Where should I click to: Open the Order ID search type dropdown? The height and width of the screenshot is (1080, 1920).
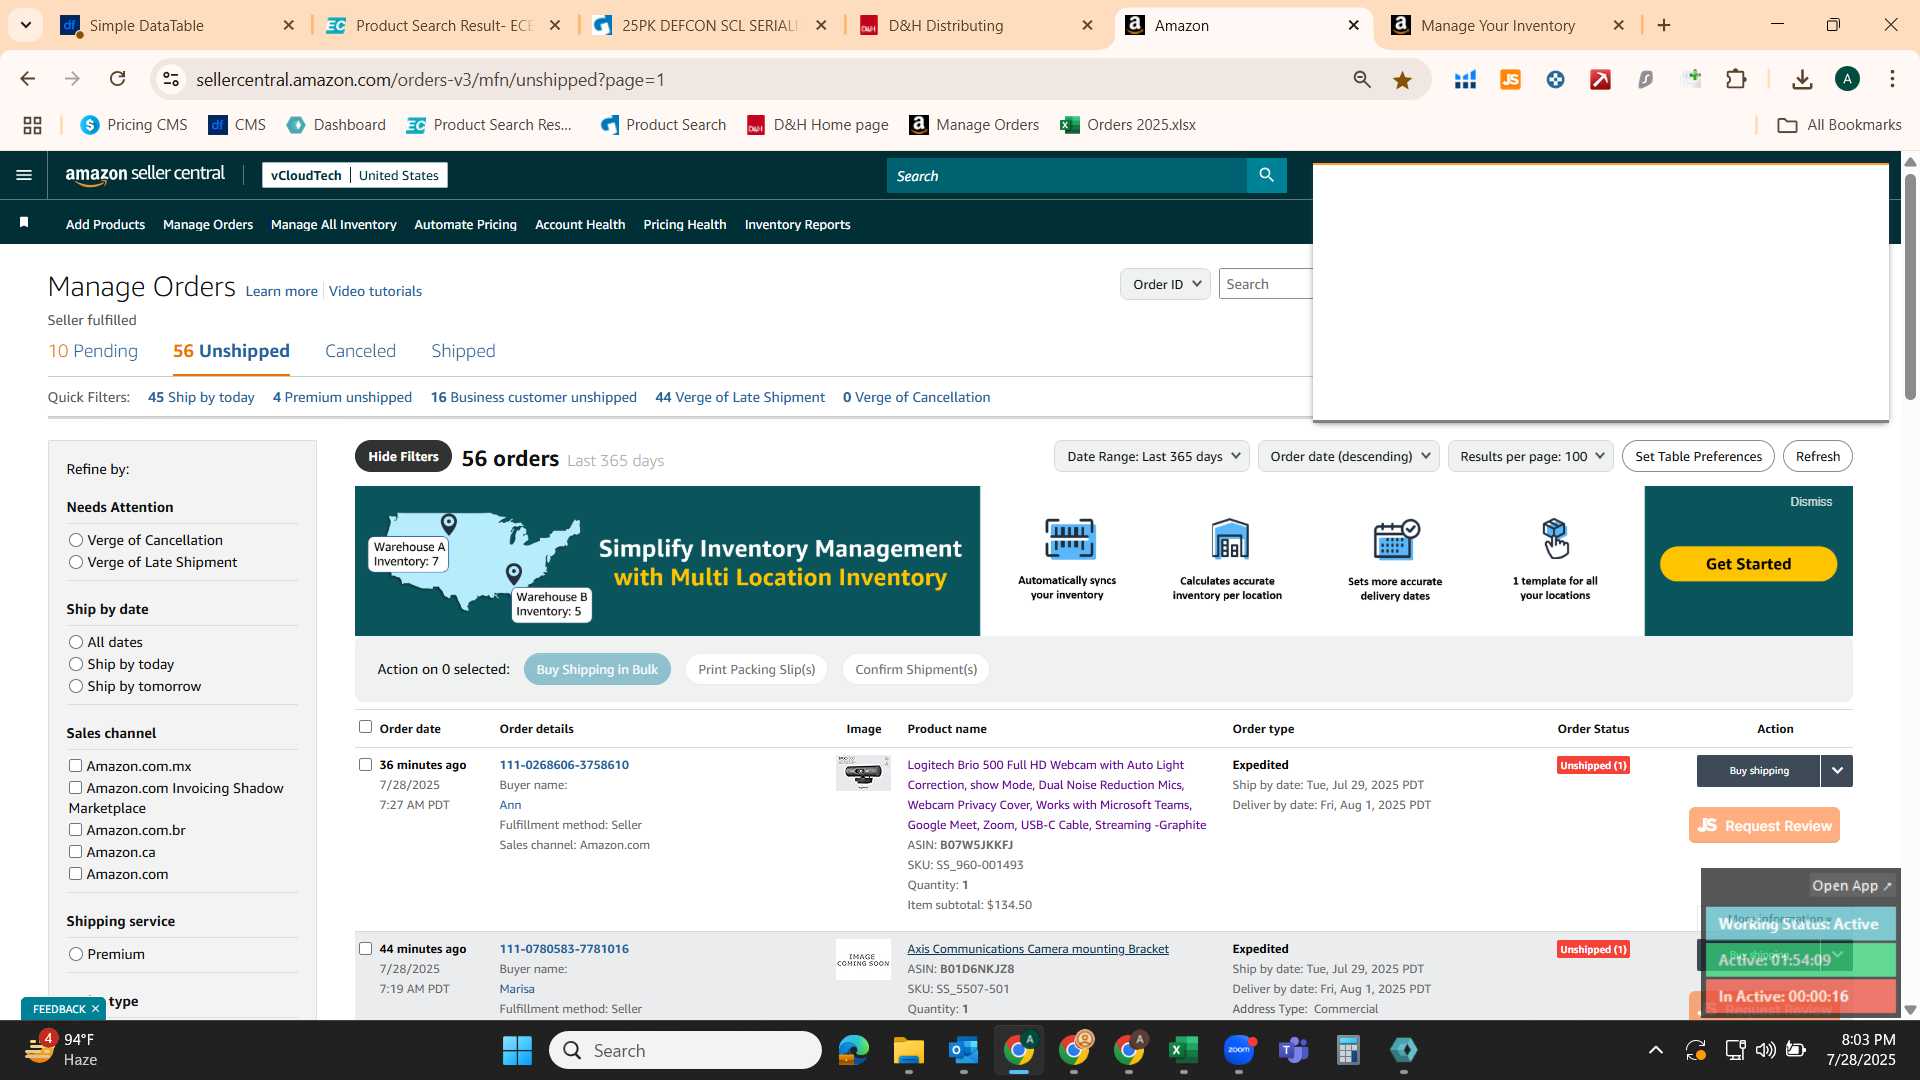pyautogui.click(x=1165, y=284)
